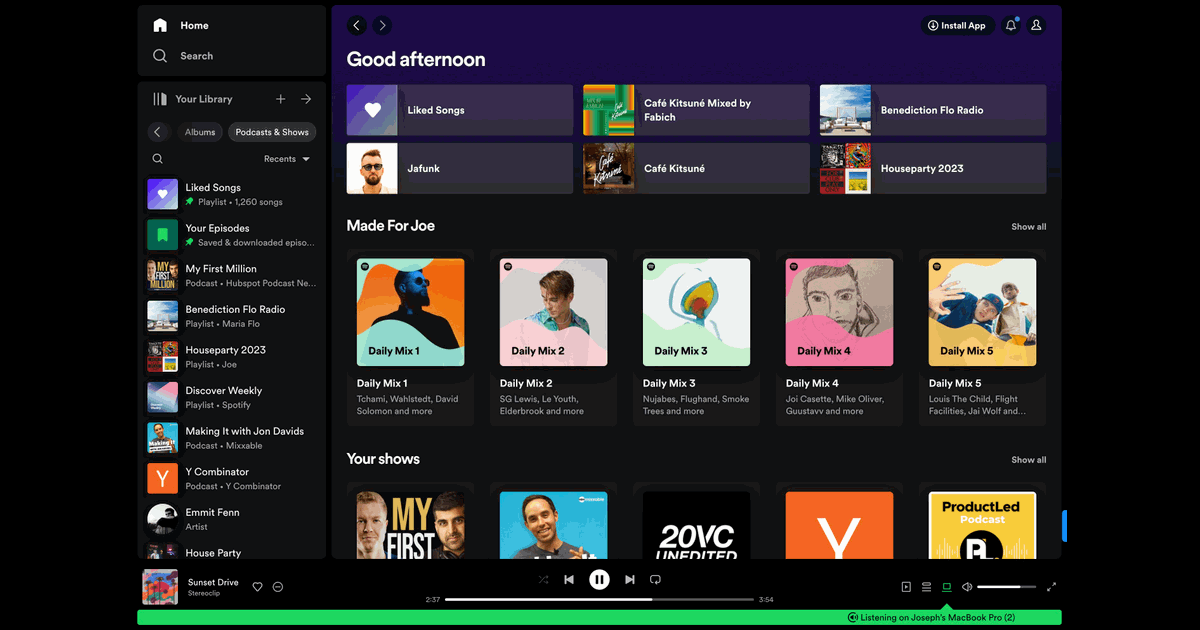Open Café Kitsuné Mixed by Fabich card

(697, 110)
